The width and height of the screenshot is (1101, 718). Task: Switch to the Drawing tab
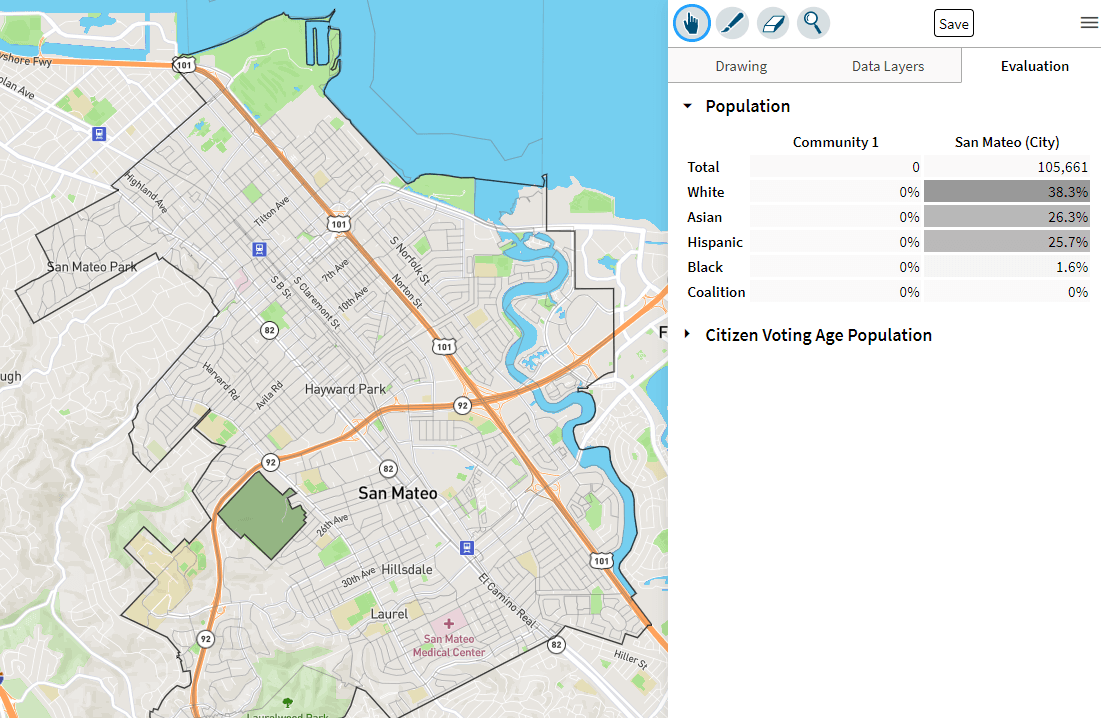[741, 65]
